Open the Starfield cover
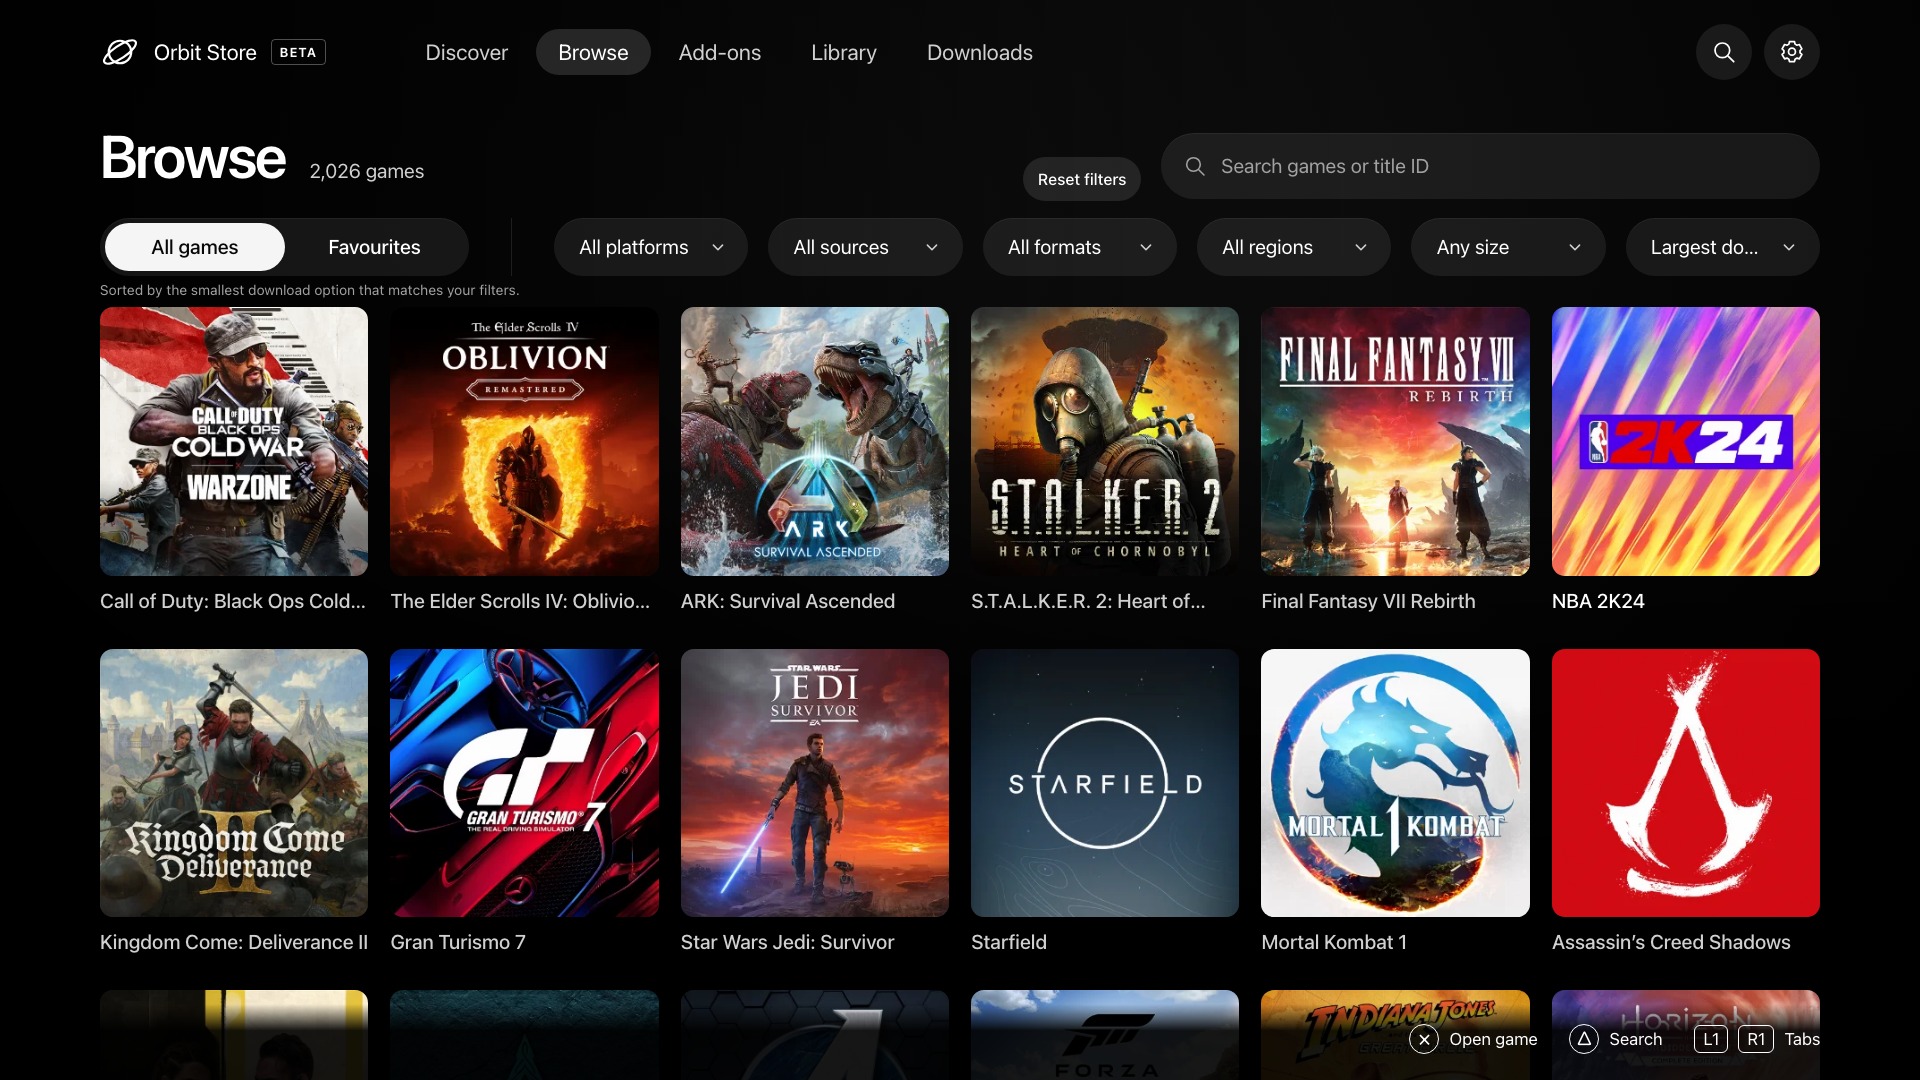Image resolution: width=1920 pixels, height=1080 pixels. pos(1105,783)
